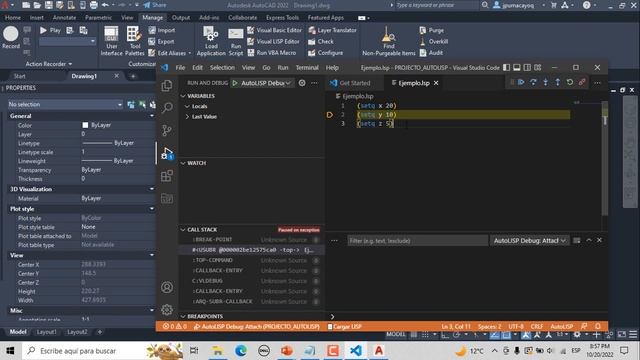Click AutoCAD Record action button
Viewport: 640px width, 360px height.
point(11,37)
